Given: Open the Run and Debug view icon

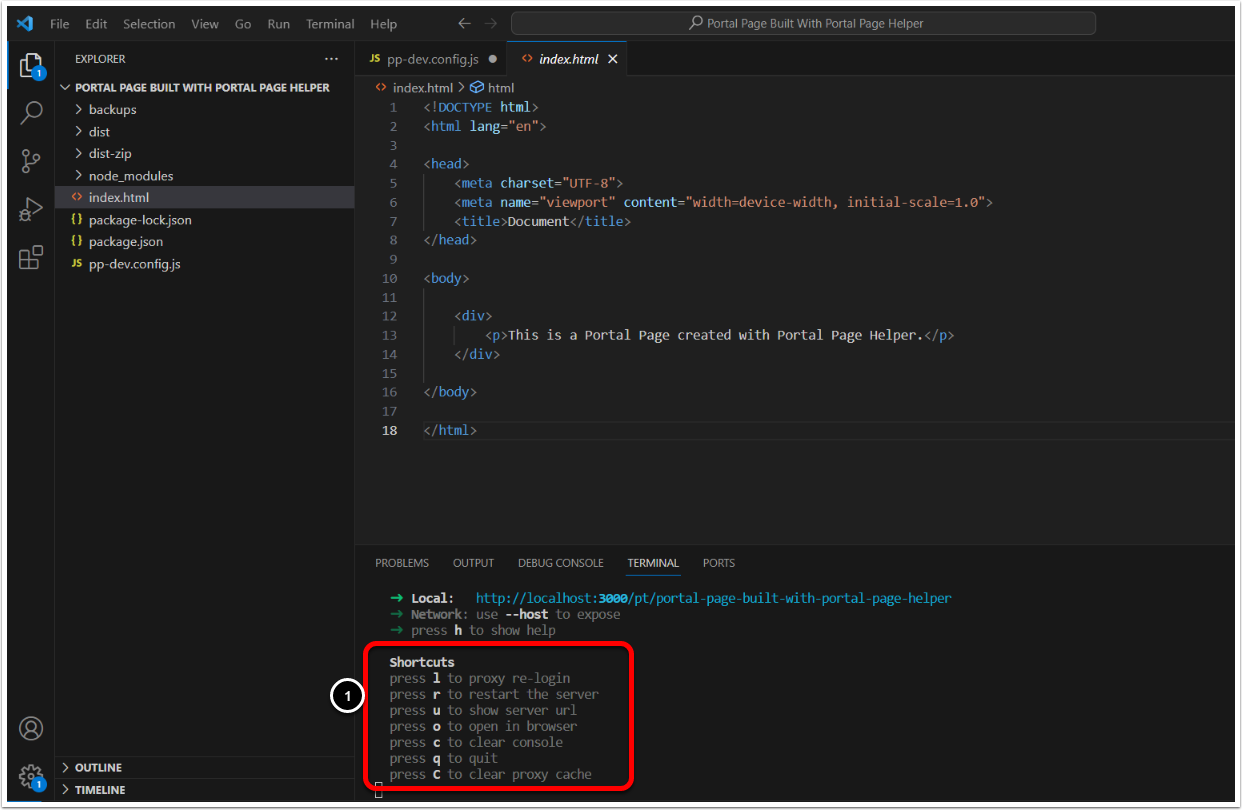Looking at the screenshot, I should click(31, 209).
